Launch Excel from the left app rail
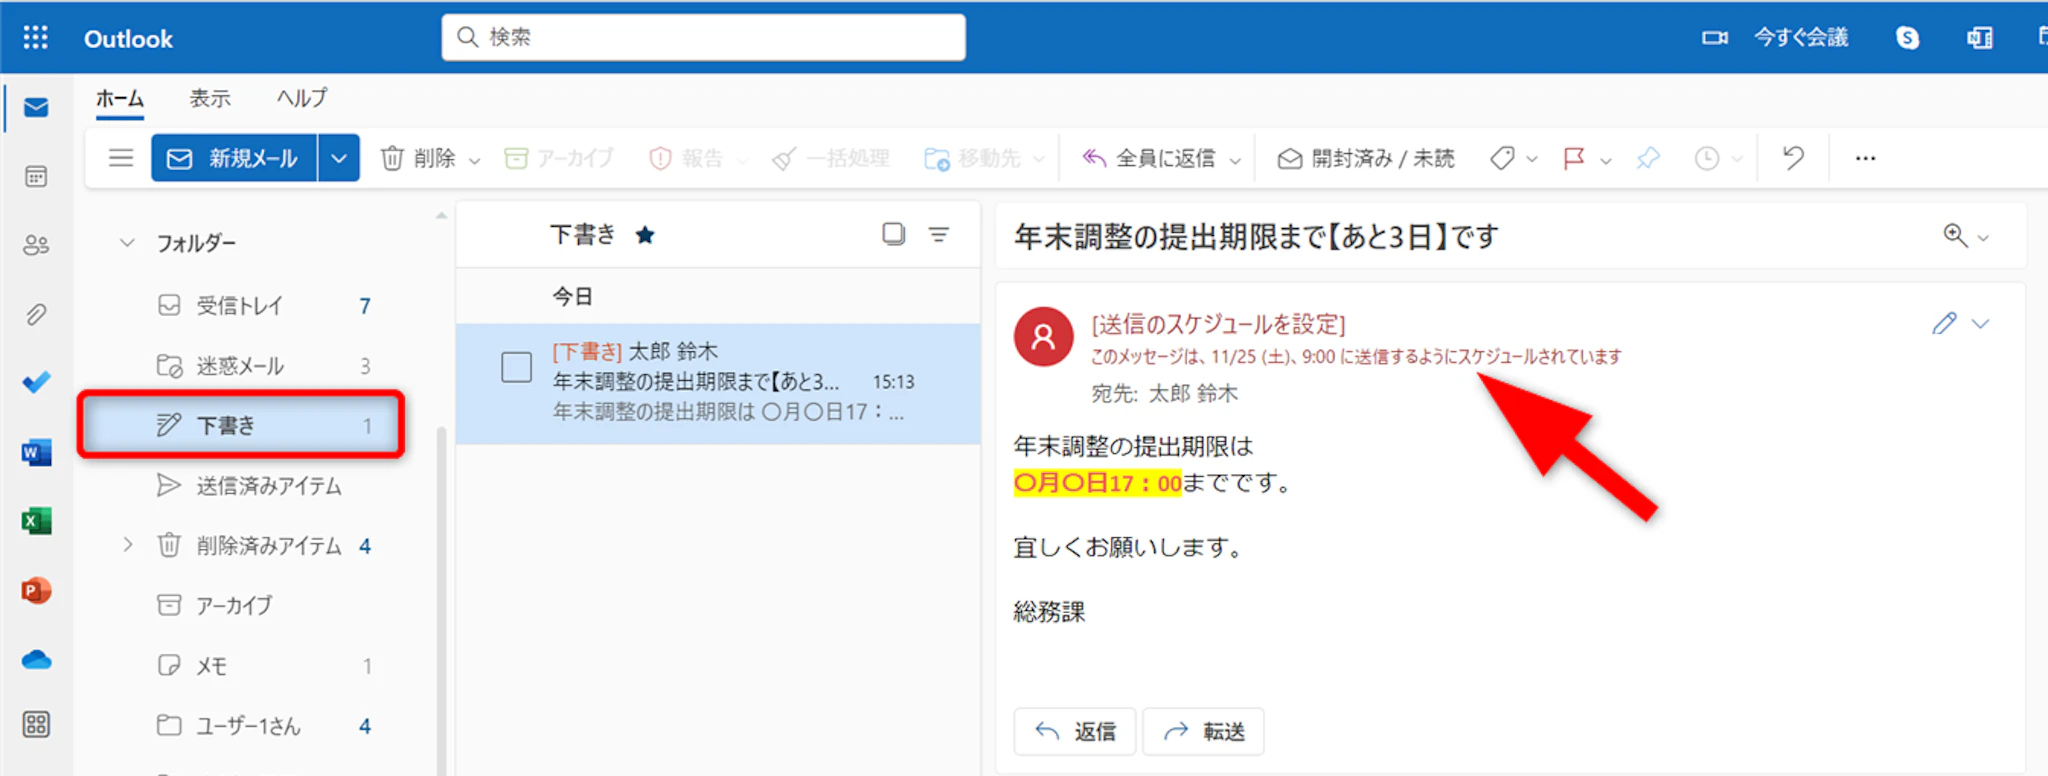This screenshot has width=2048, height=776. point(36,521)
